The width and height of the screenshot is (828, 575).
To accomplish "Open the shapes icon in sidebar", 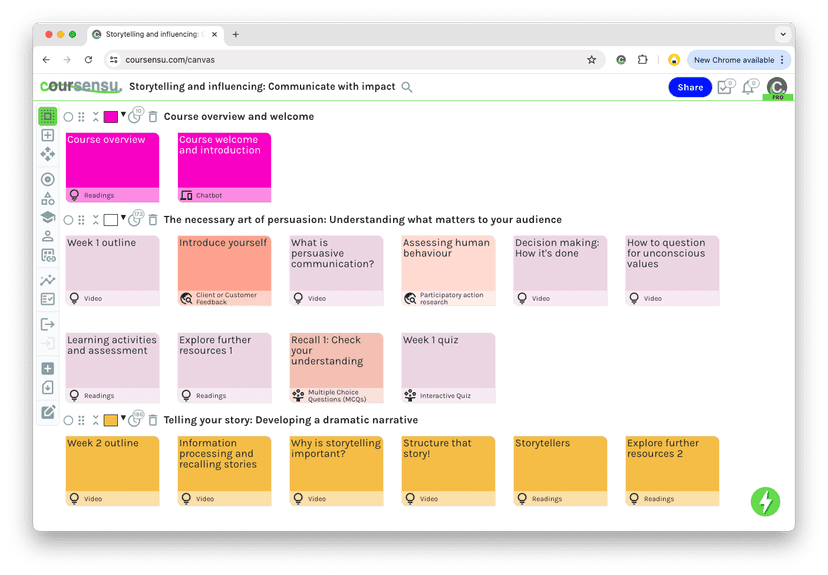I will [48, 199].
